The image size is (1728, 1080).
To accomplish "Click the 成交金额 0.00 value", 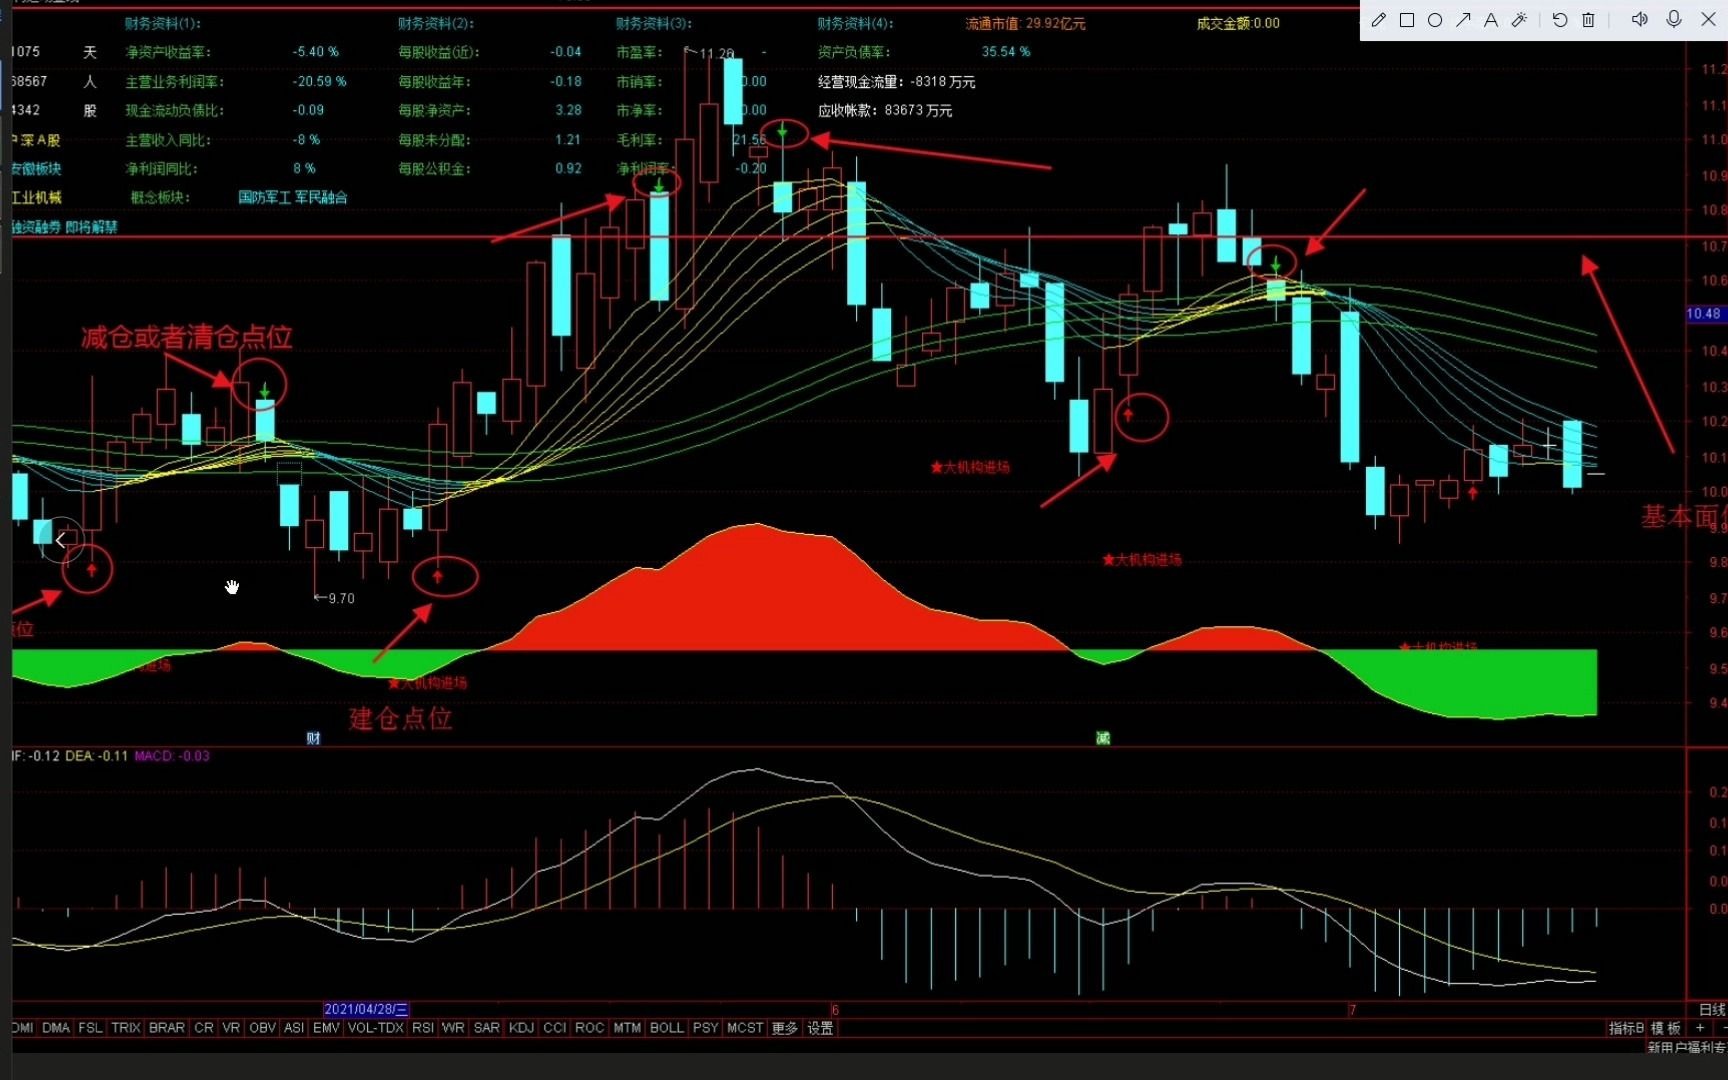I will pyautogui.click(x=1238, y=23).
